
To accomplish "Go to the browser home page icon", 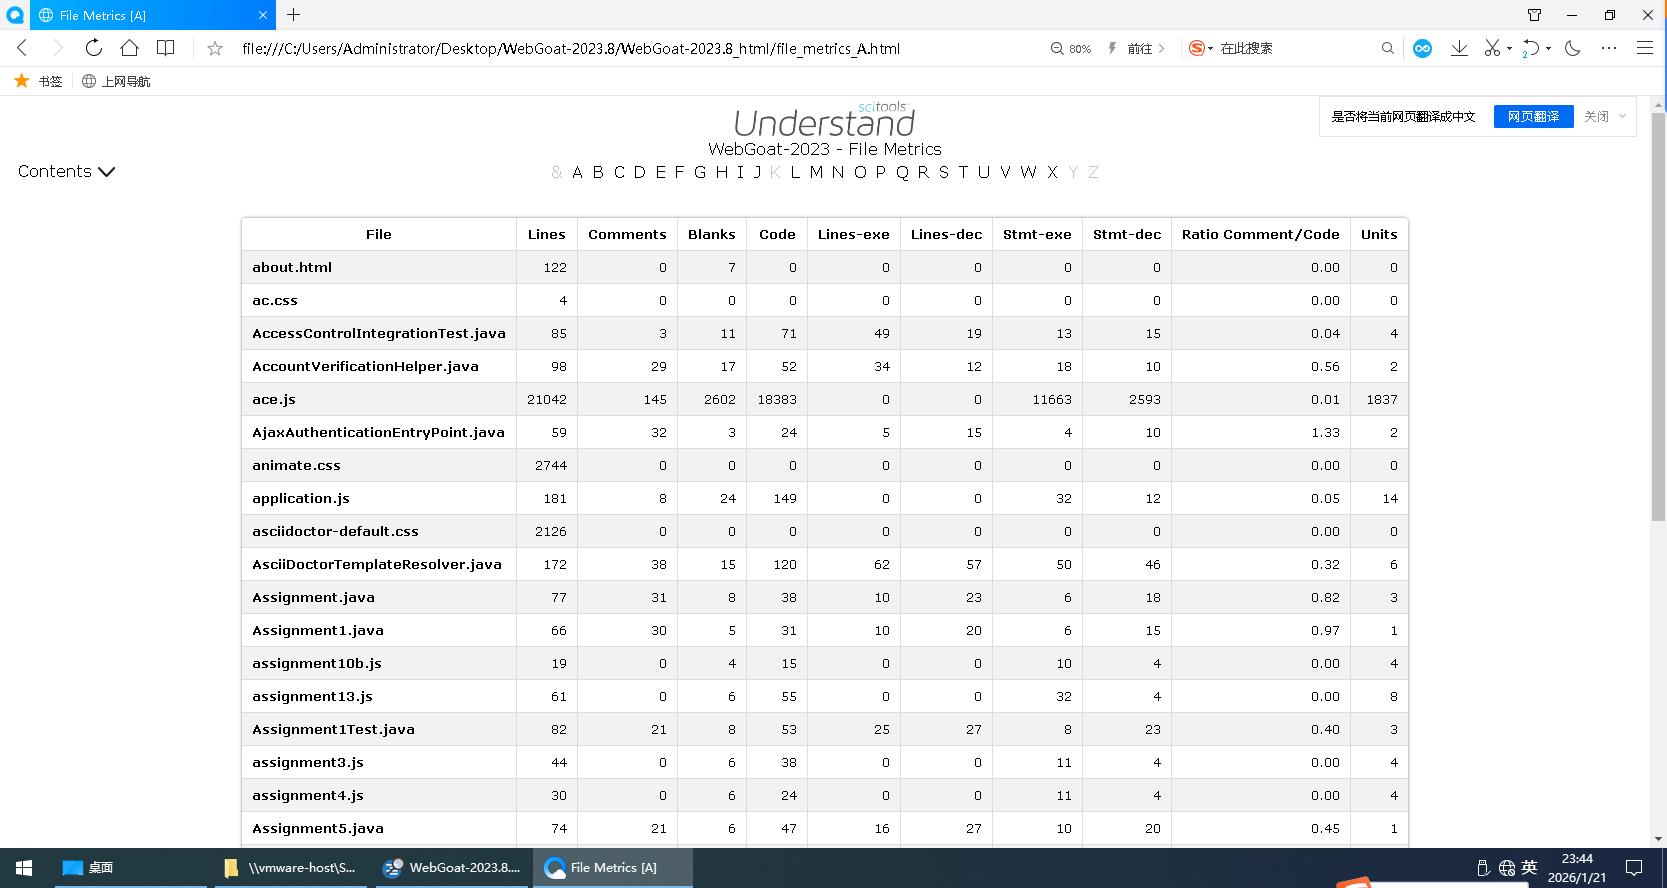I will pos(129,48).
